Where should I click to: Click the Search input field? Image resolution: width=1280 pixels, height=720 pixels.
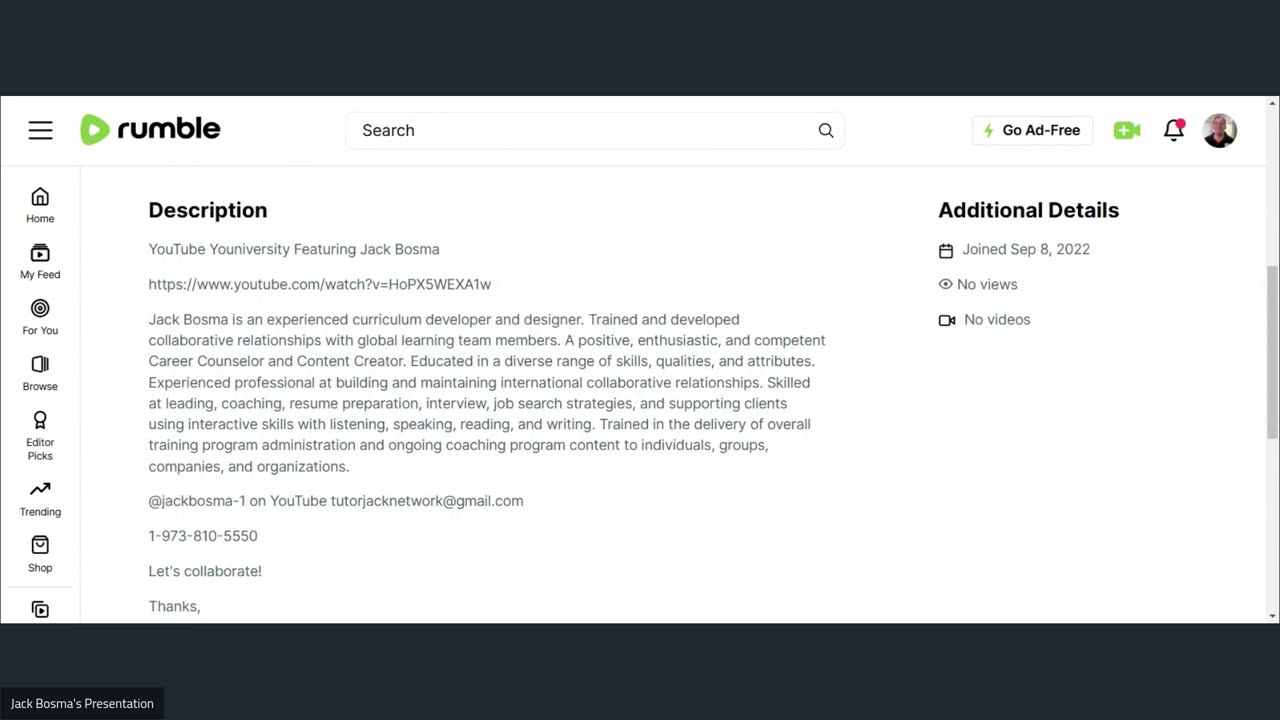580,130
